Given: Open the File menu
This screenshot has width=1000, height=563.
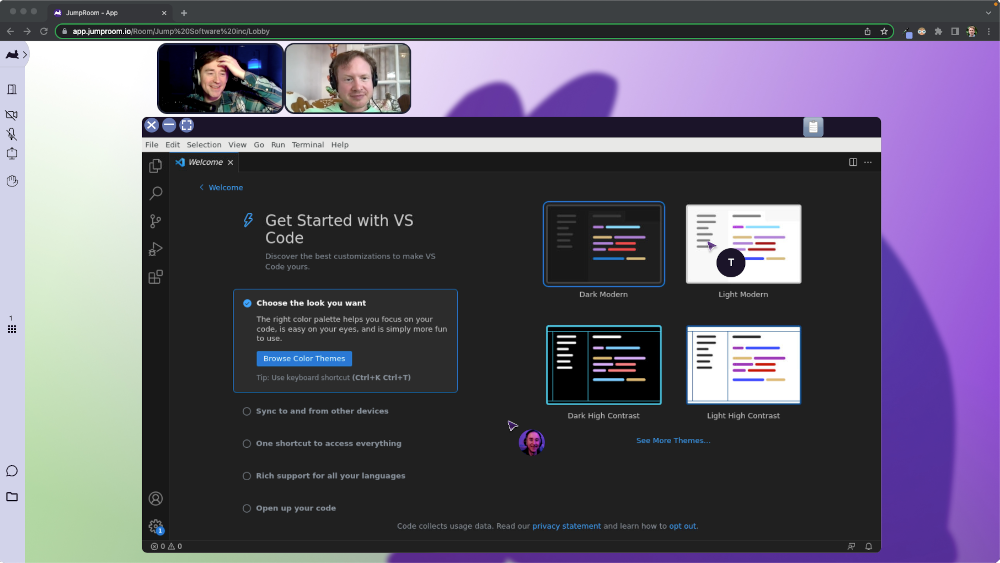Looking at the screenshot, I should pos(152,145).
